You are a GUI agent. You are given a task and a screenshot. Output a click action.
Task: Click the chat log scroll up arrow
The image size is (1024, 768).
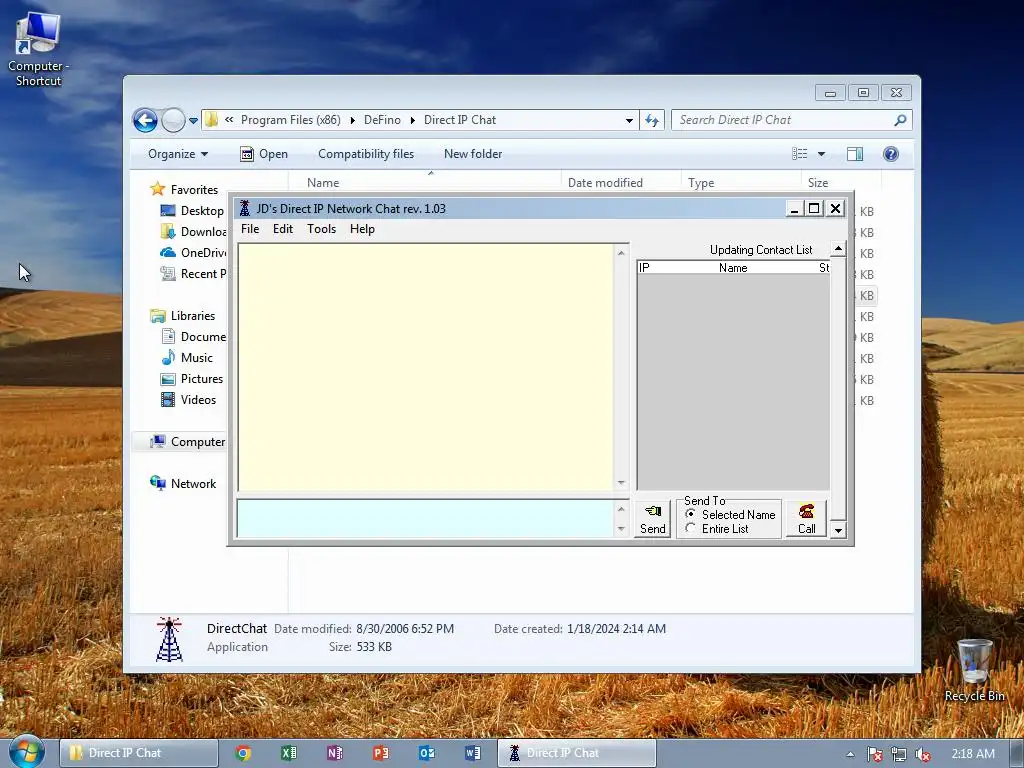click(x=621, y=253)
